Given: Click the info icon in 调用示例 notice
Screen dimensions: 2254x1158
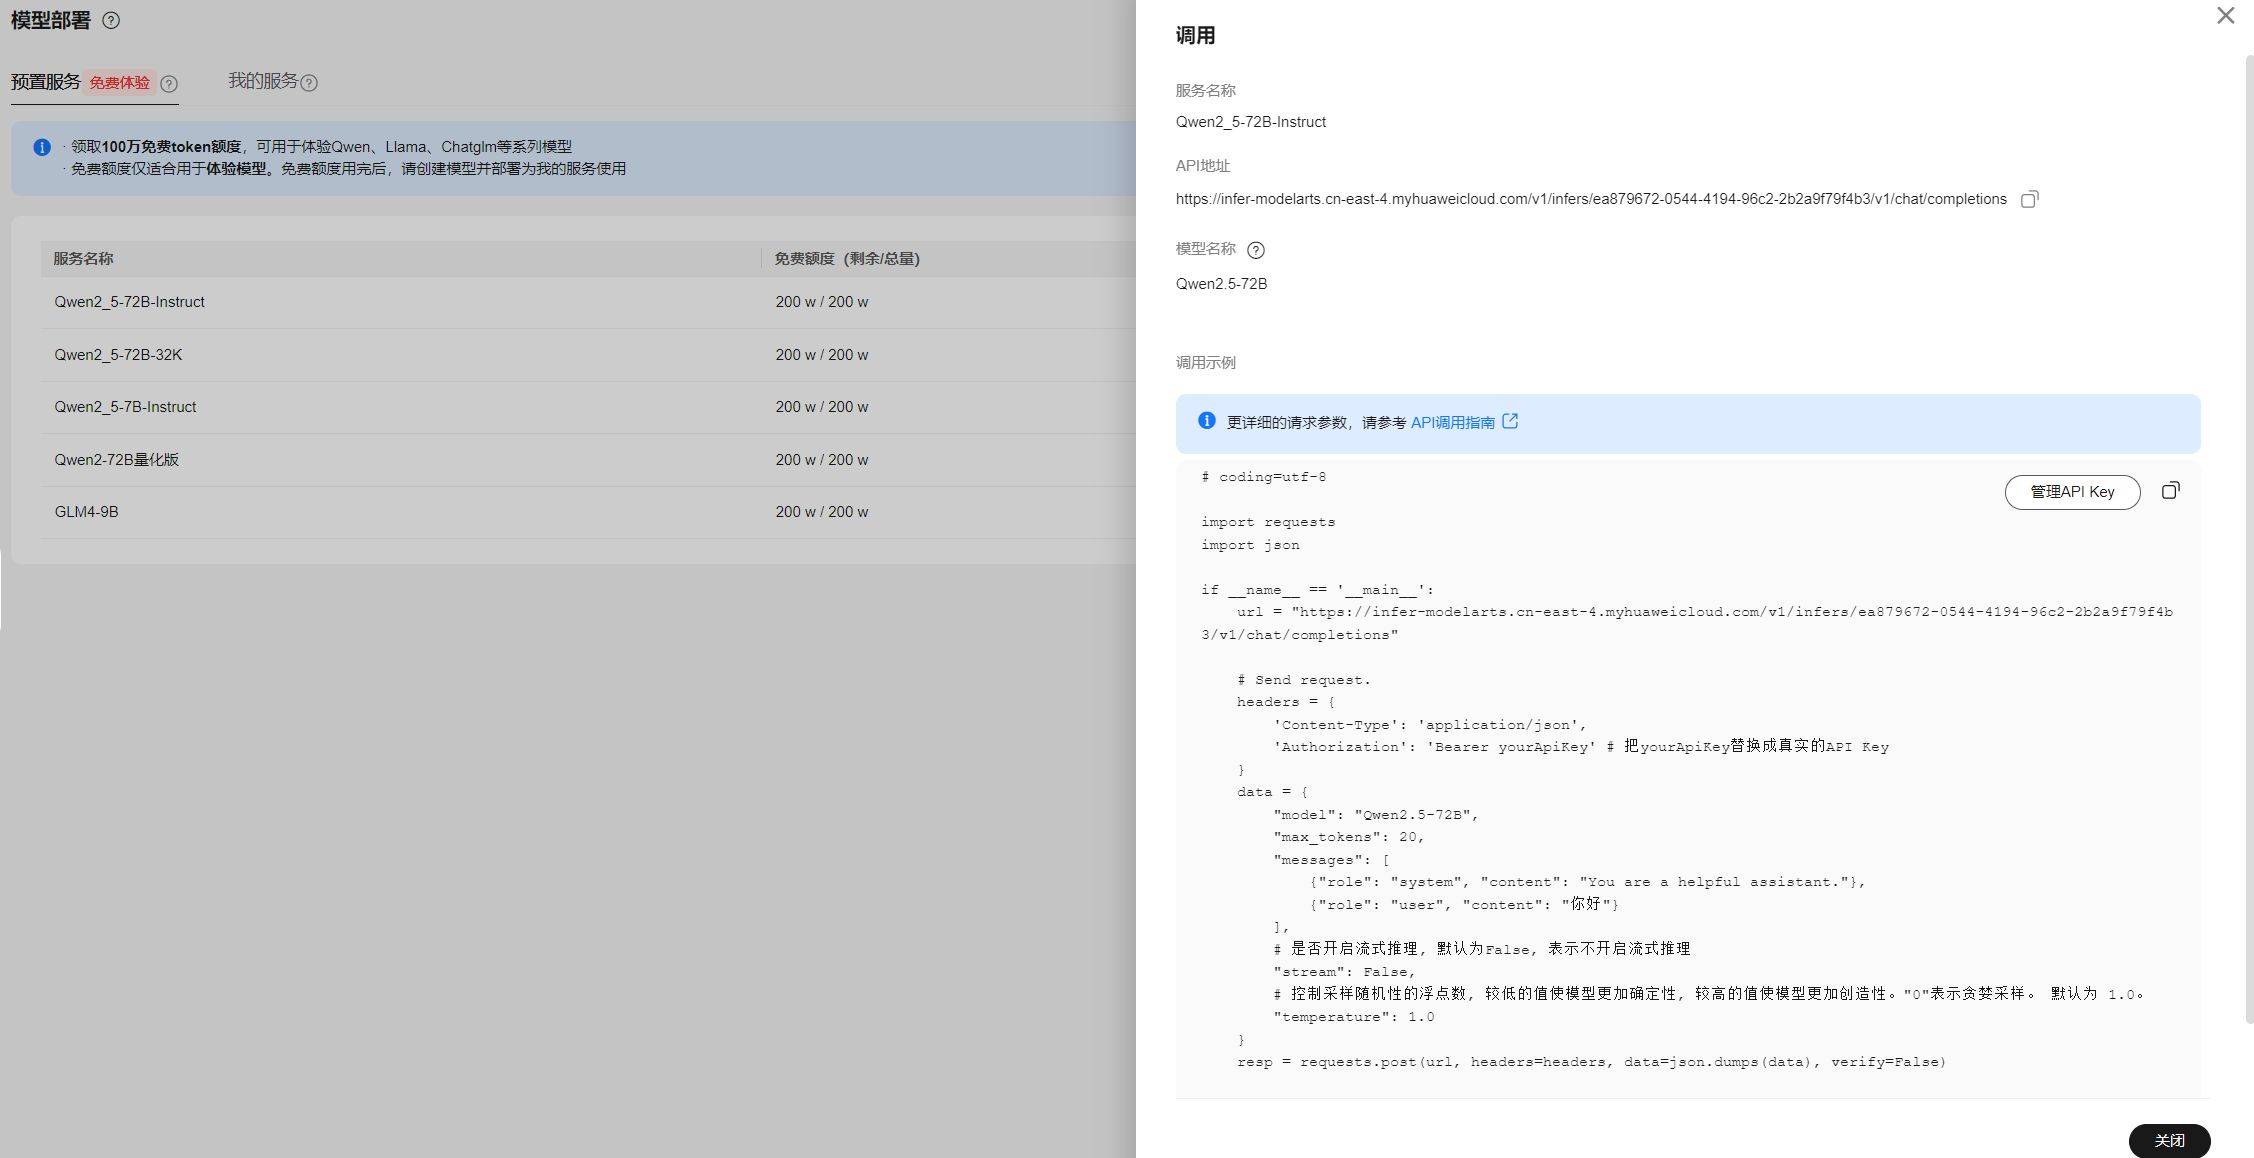Looking at the screenshot, I should tap(1206, 421).
